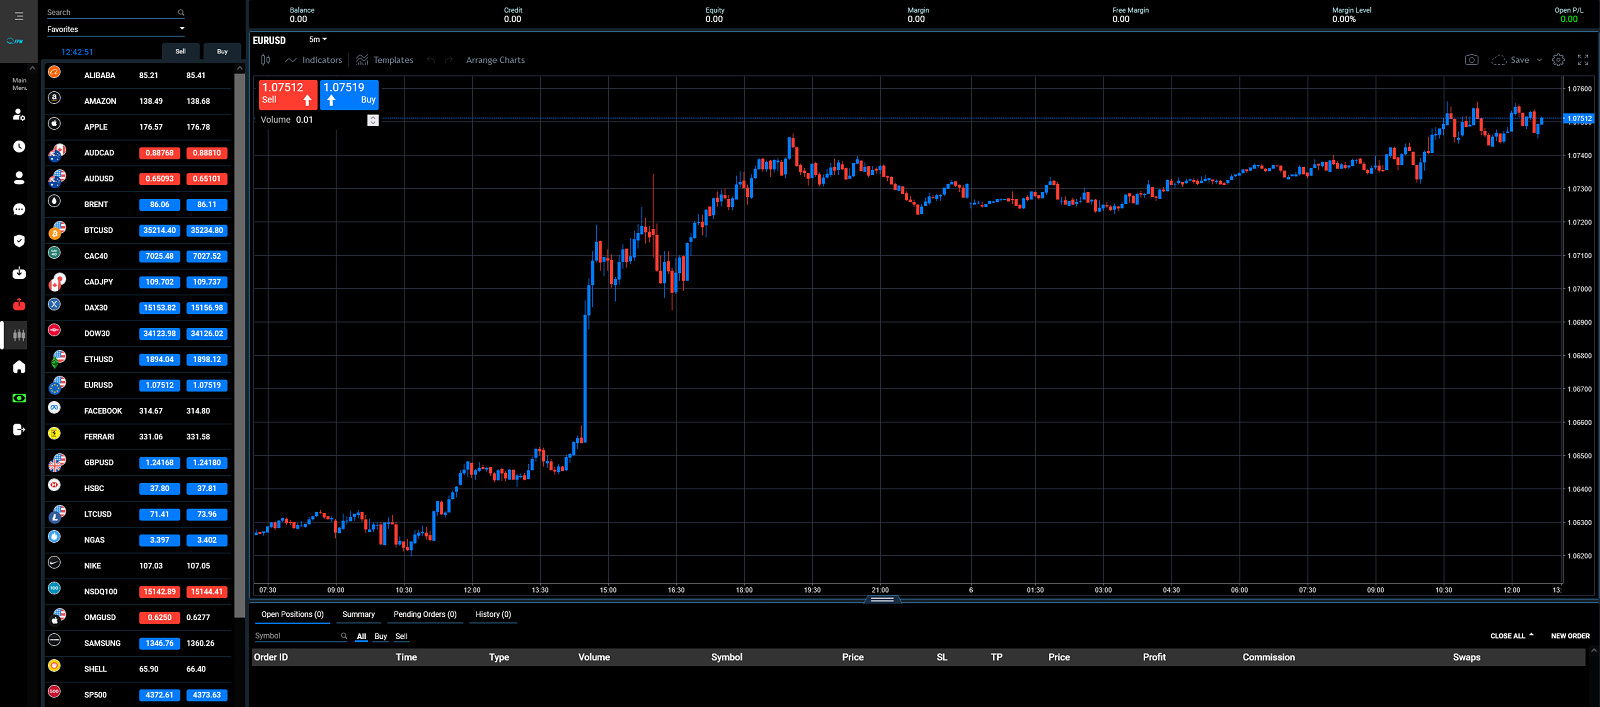Open the Indicators tool

pyautogui.click(x=313, y=60)
